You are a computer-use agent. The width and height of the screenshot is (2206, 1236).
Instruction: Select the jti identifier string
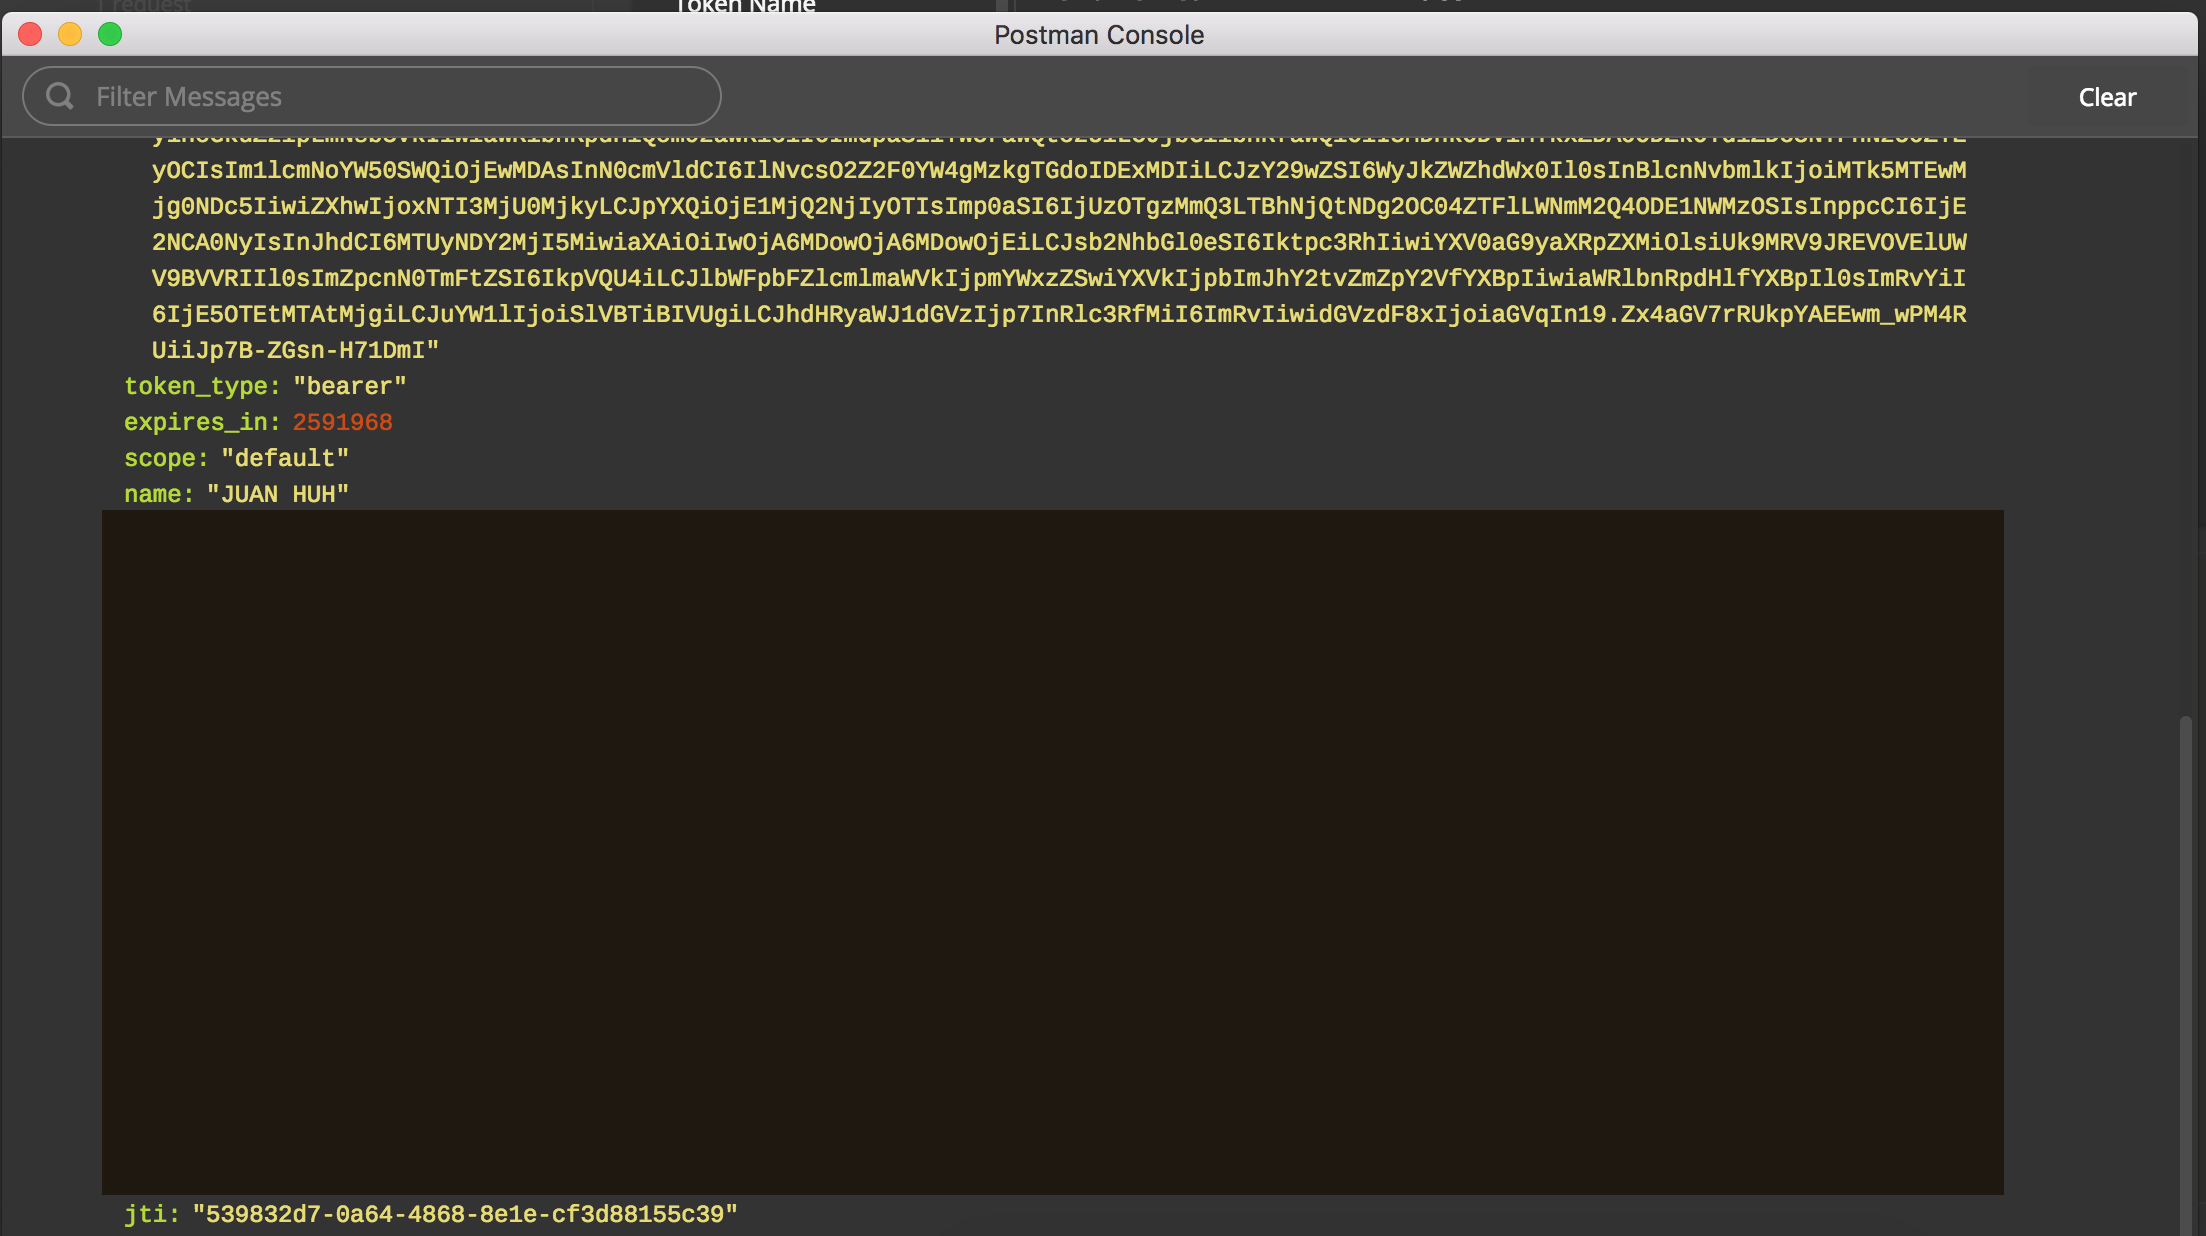[x=466, y=1213]
